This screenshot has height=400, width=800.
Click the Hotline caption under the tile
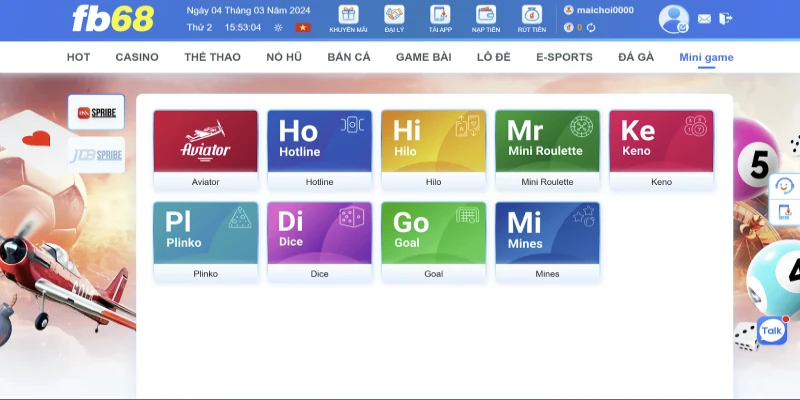click(x=319, y=182)
